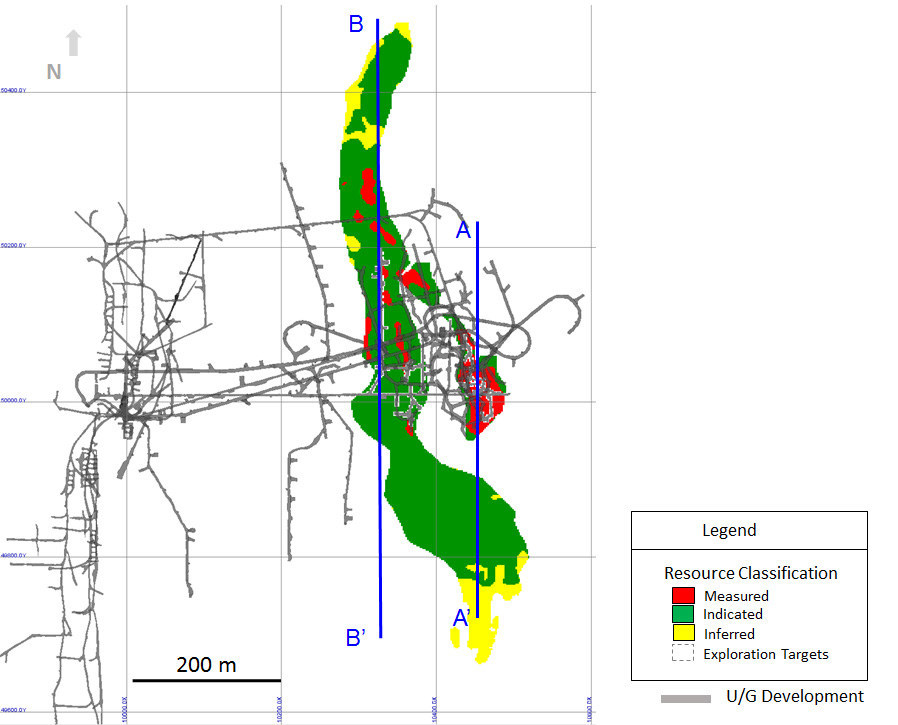The height and width of the screenshot is (725, 898).
Task: Select the U/G Development label
Action: 795,696
